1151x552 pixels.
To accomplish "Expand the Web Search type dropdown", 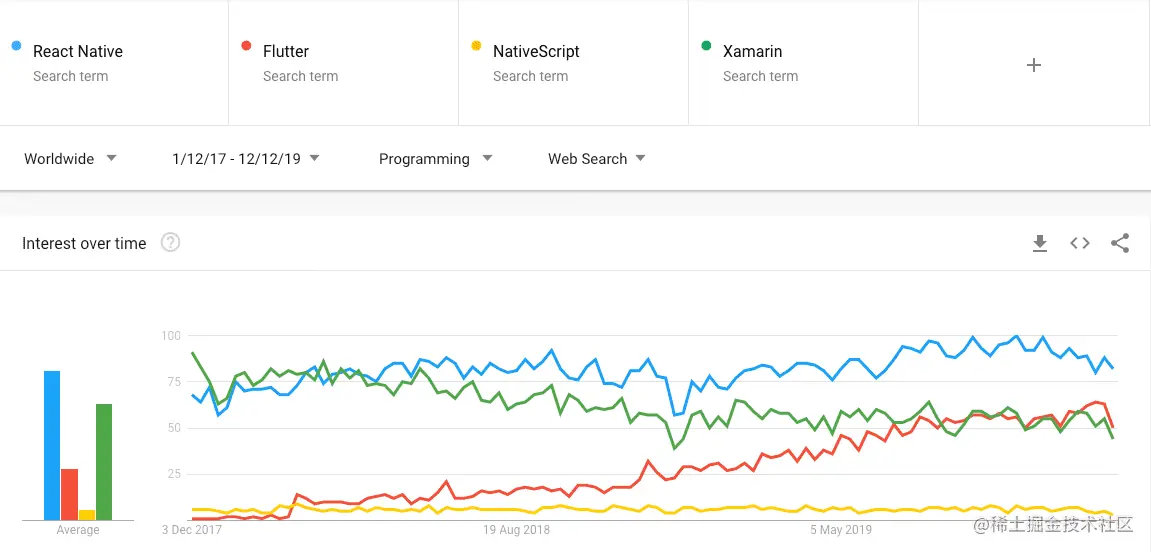I will (597, 159).
